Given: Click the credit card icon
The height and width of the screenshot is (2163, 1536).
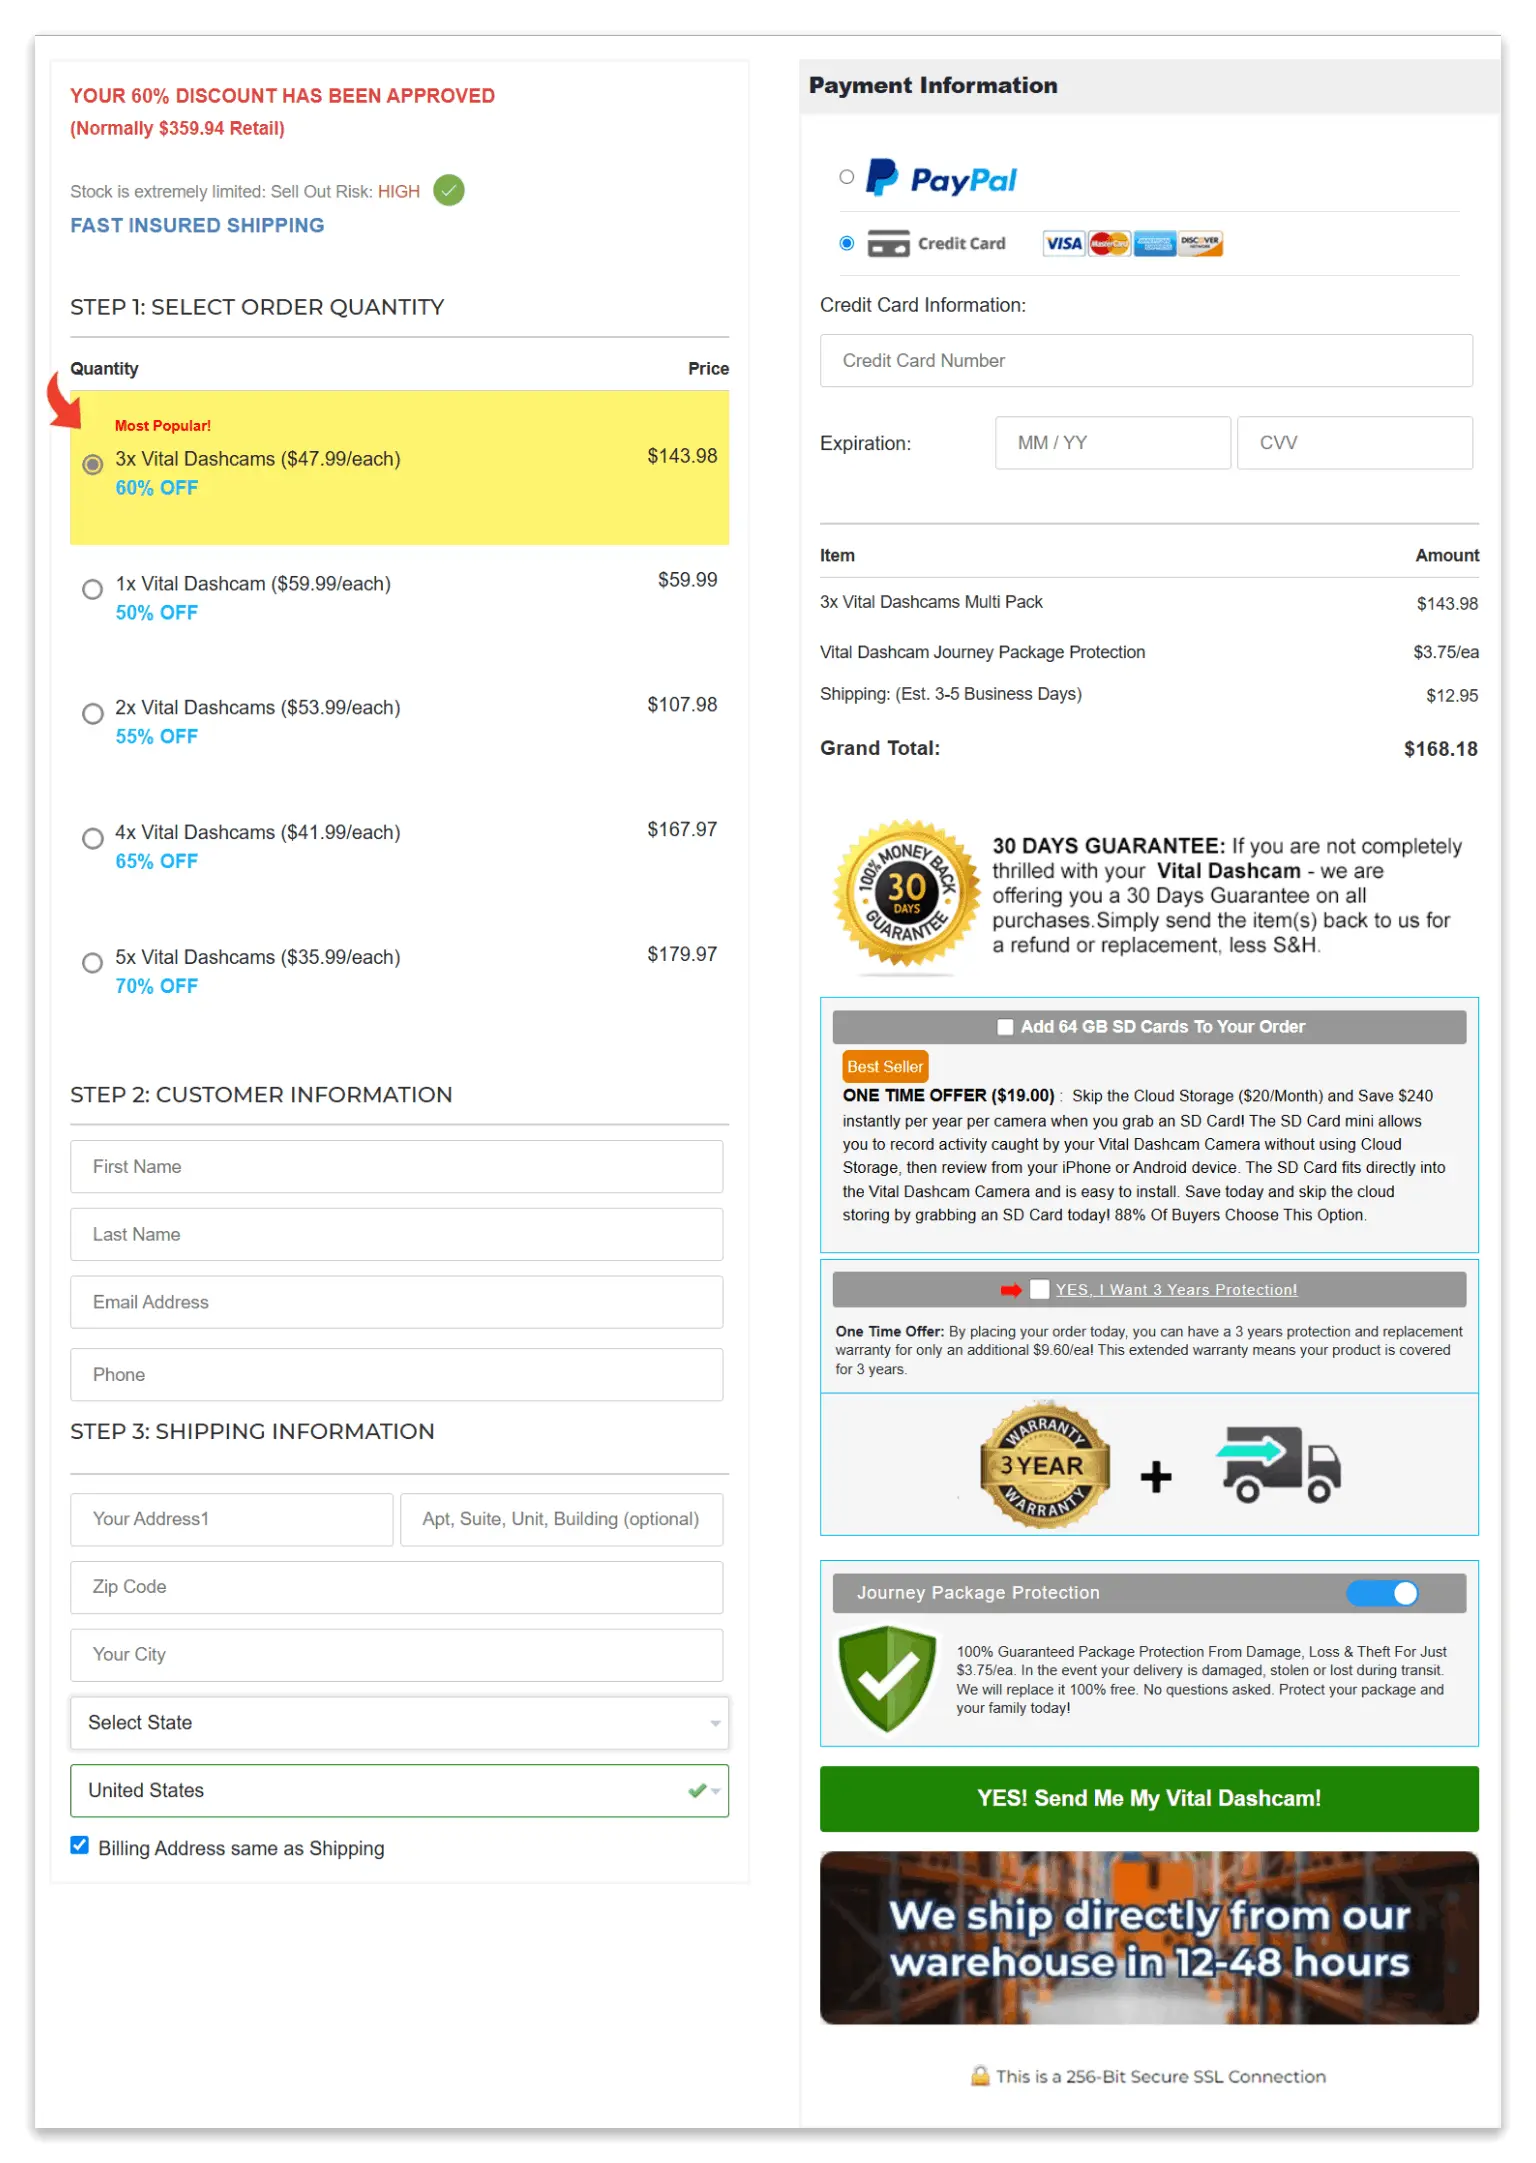Looking at the screenshot, I should 888,243.
